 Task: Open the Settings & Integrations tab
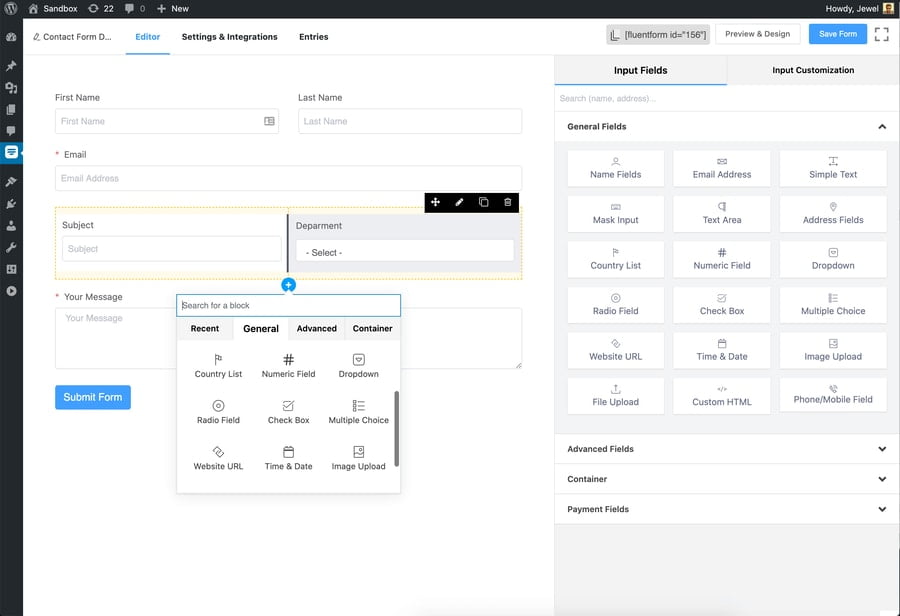[x=229, y=37]
